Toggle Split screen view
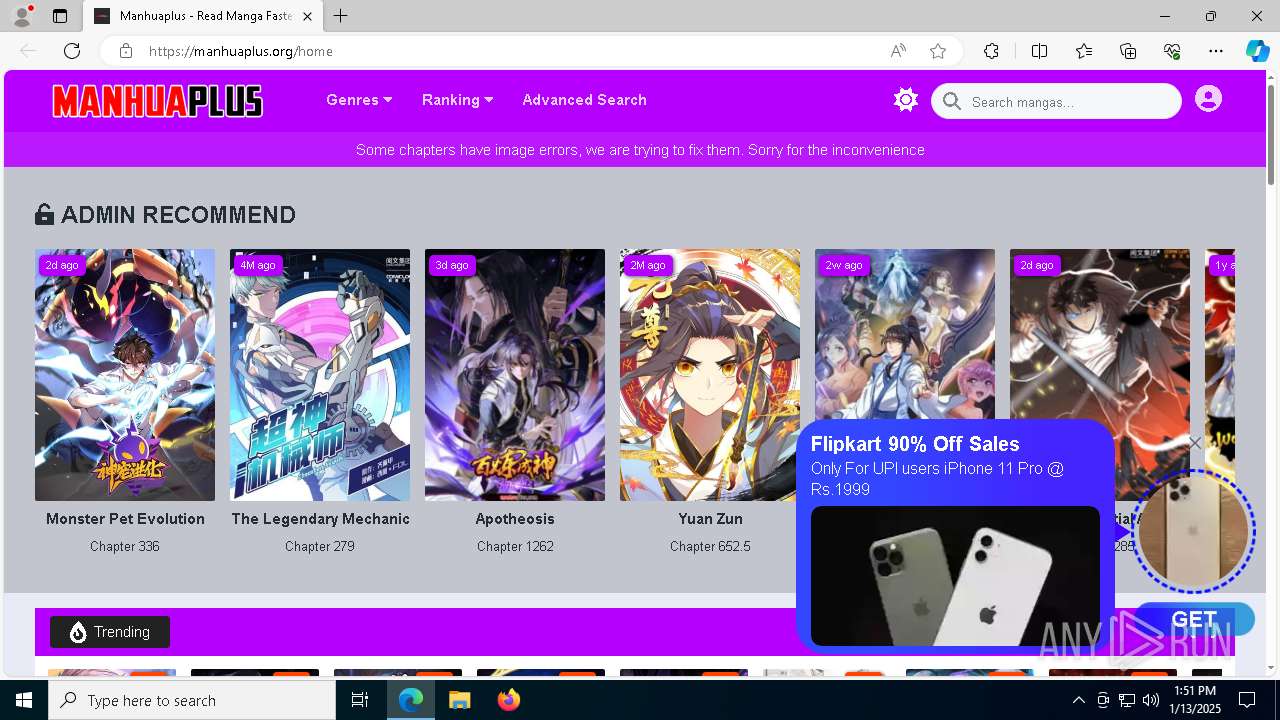The height and width of the screenshot is (720, 1280). point(1039,51)
